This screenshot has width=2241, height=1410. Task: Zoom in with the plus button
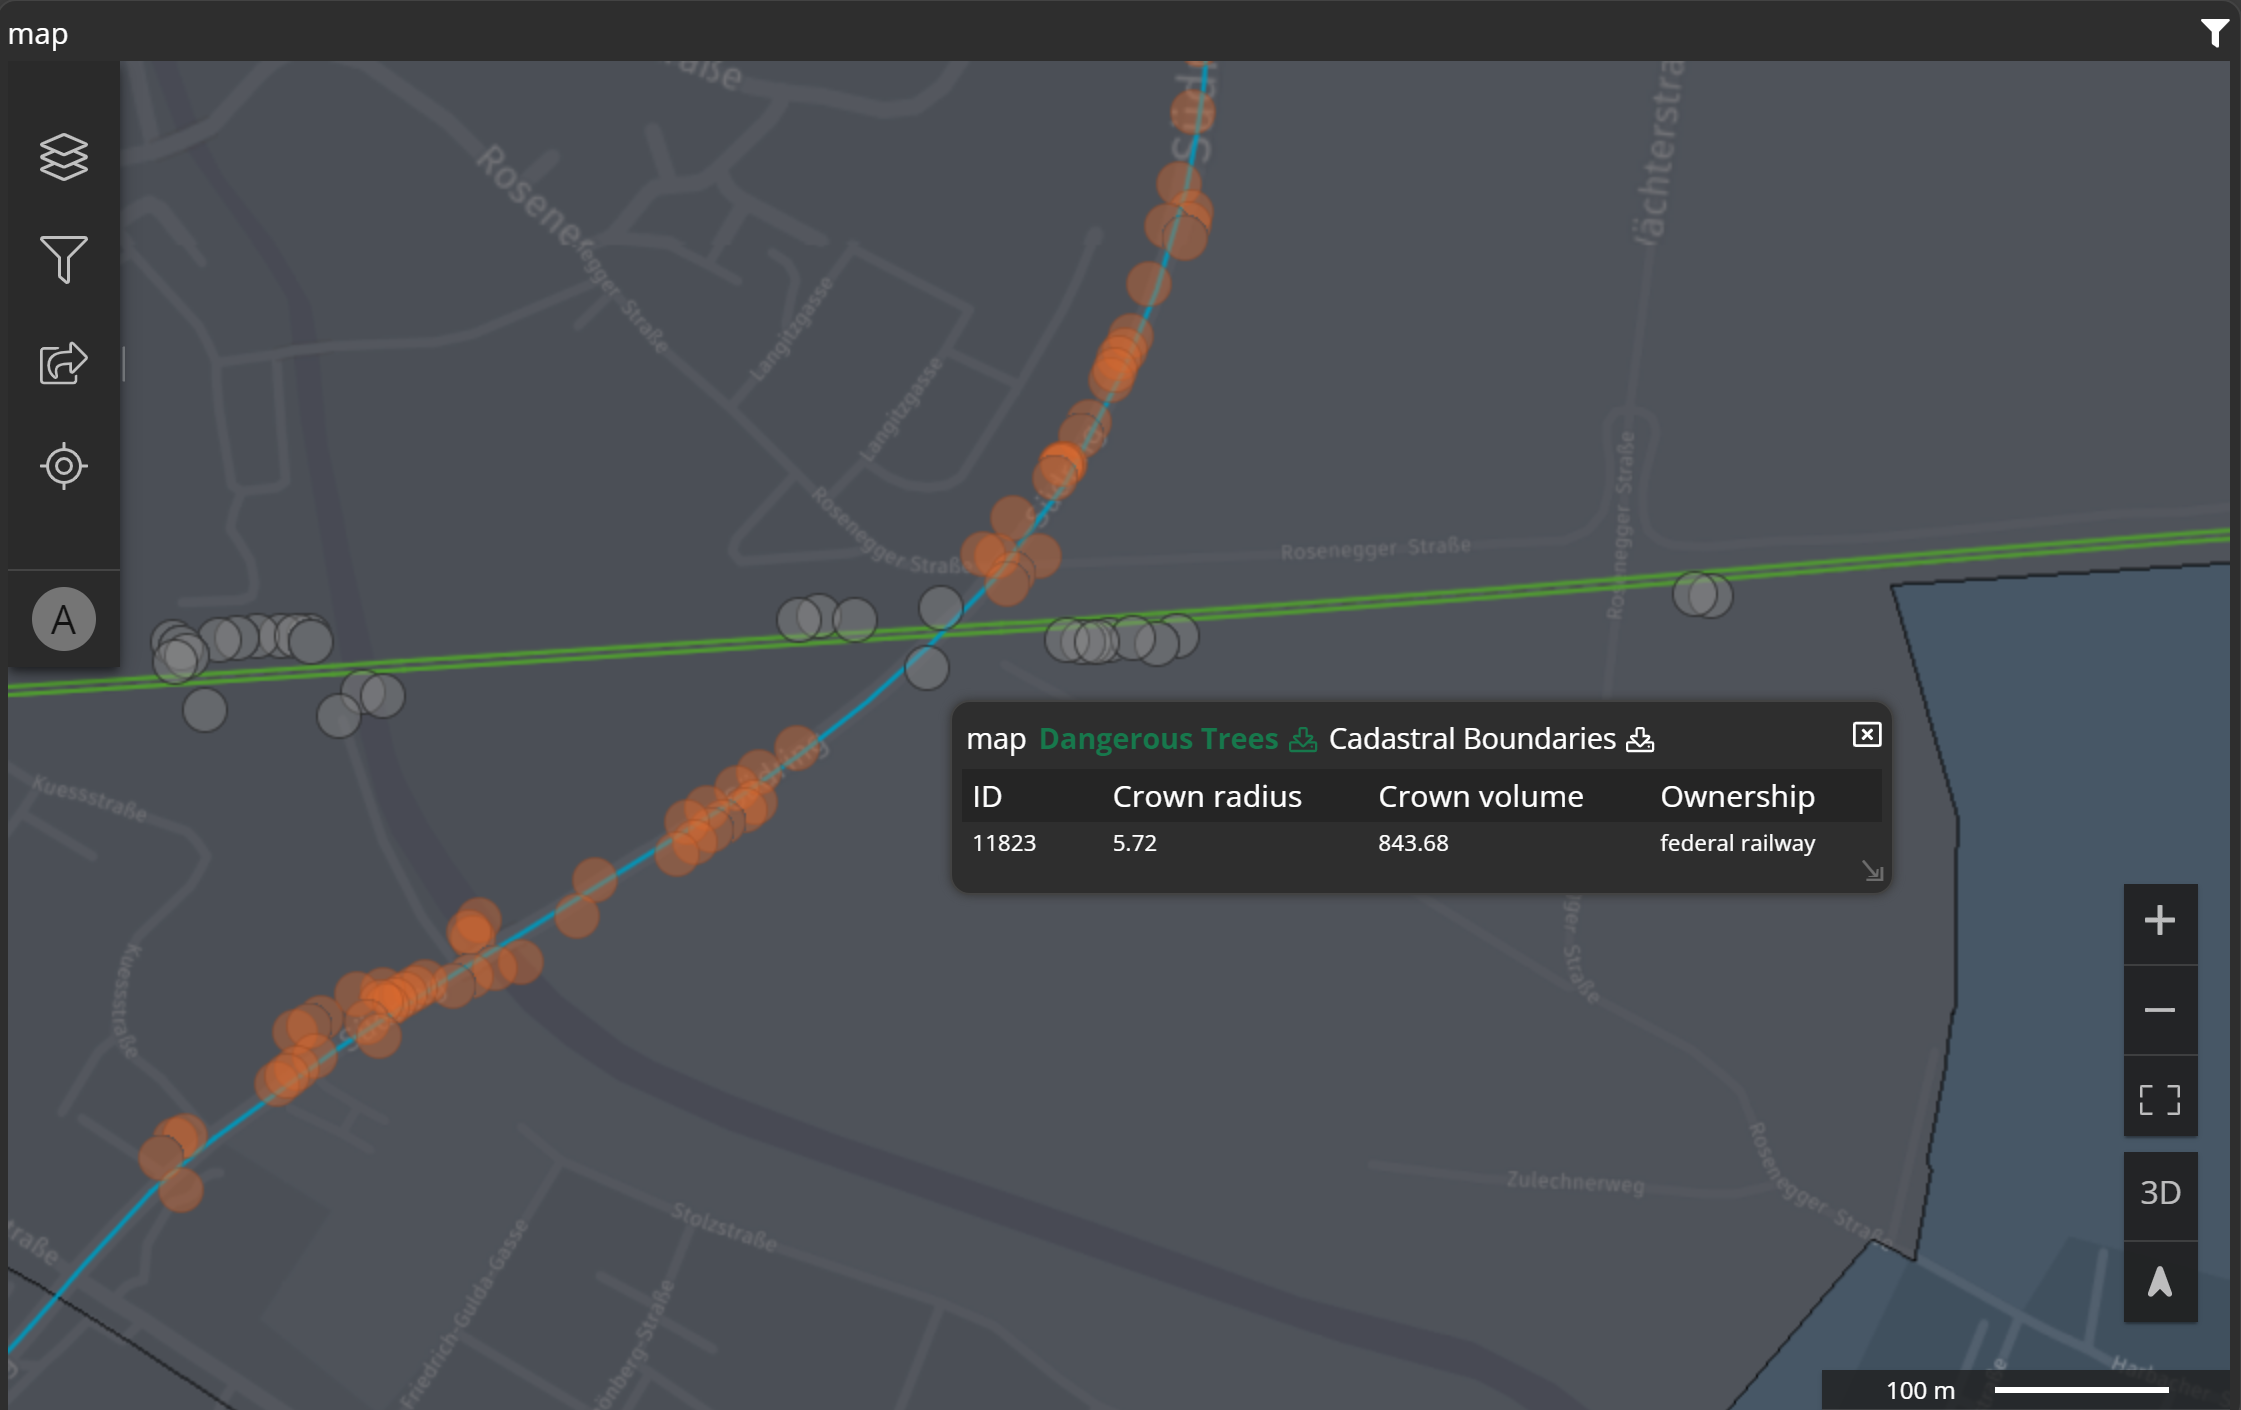2159,921
